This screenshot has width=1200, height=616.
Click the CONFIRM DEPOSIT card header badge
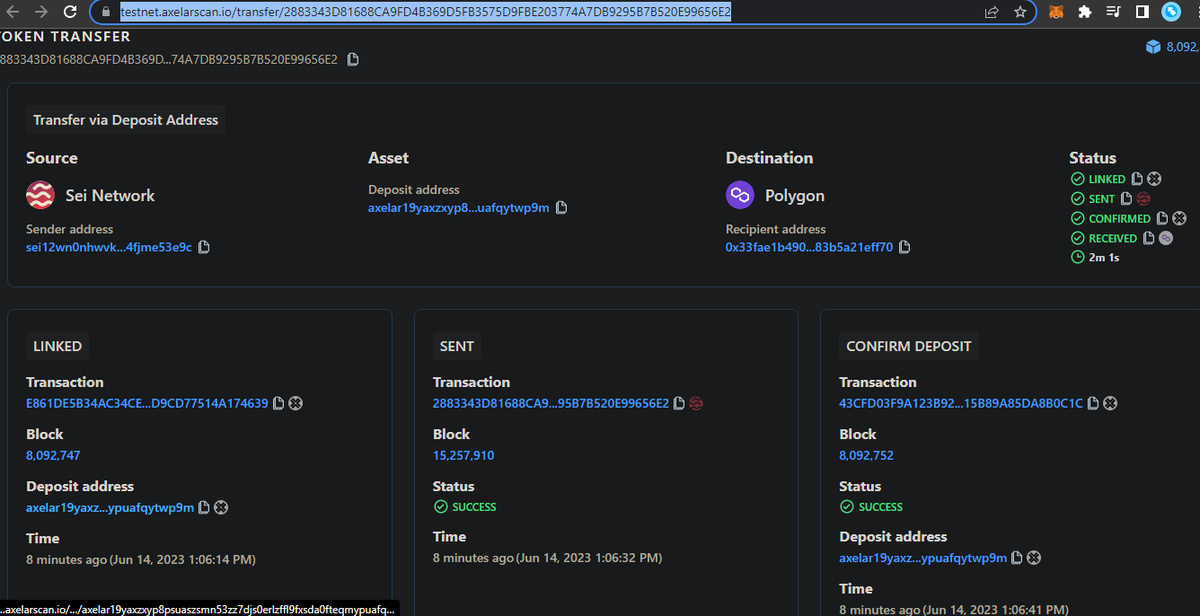(x=909, y=346)
